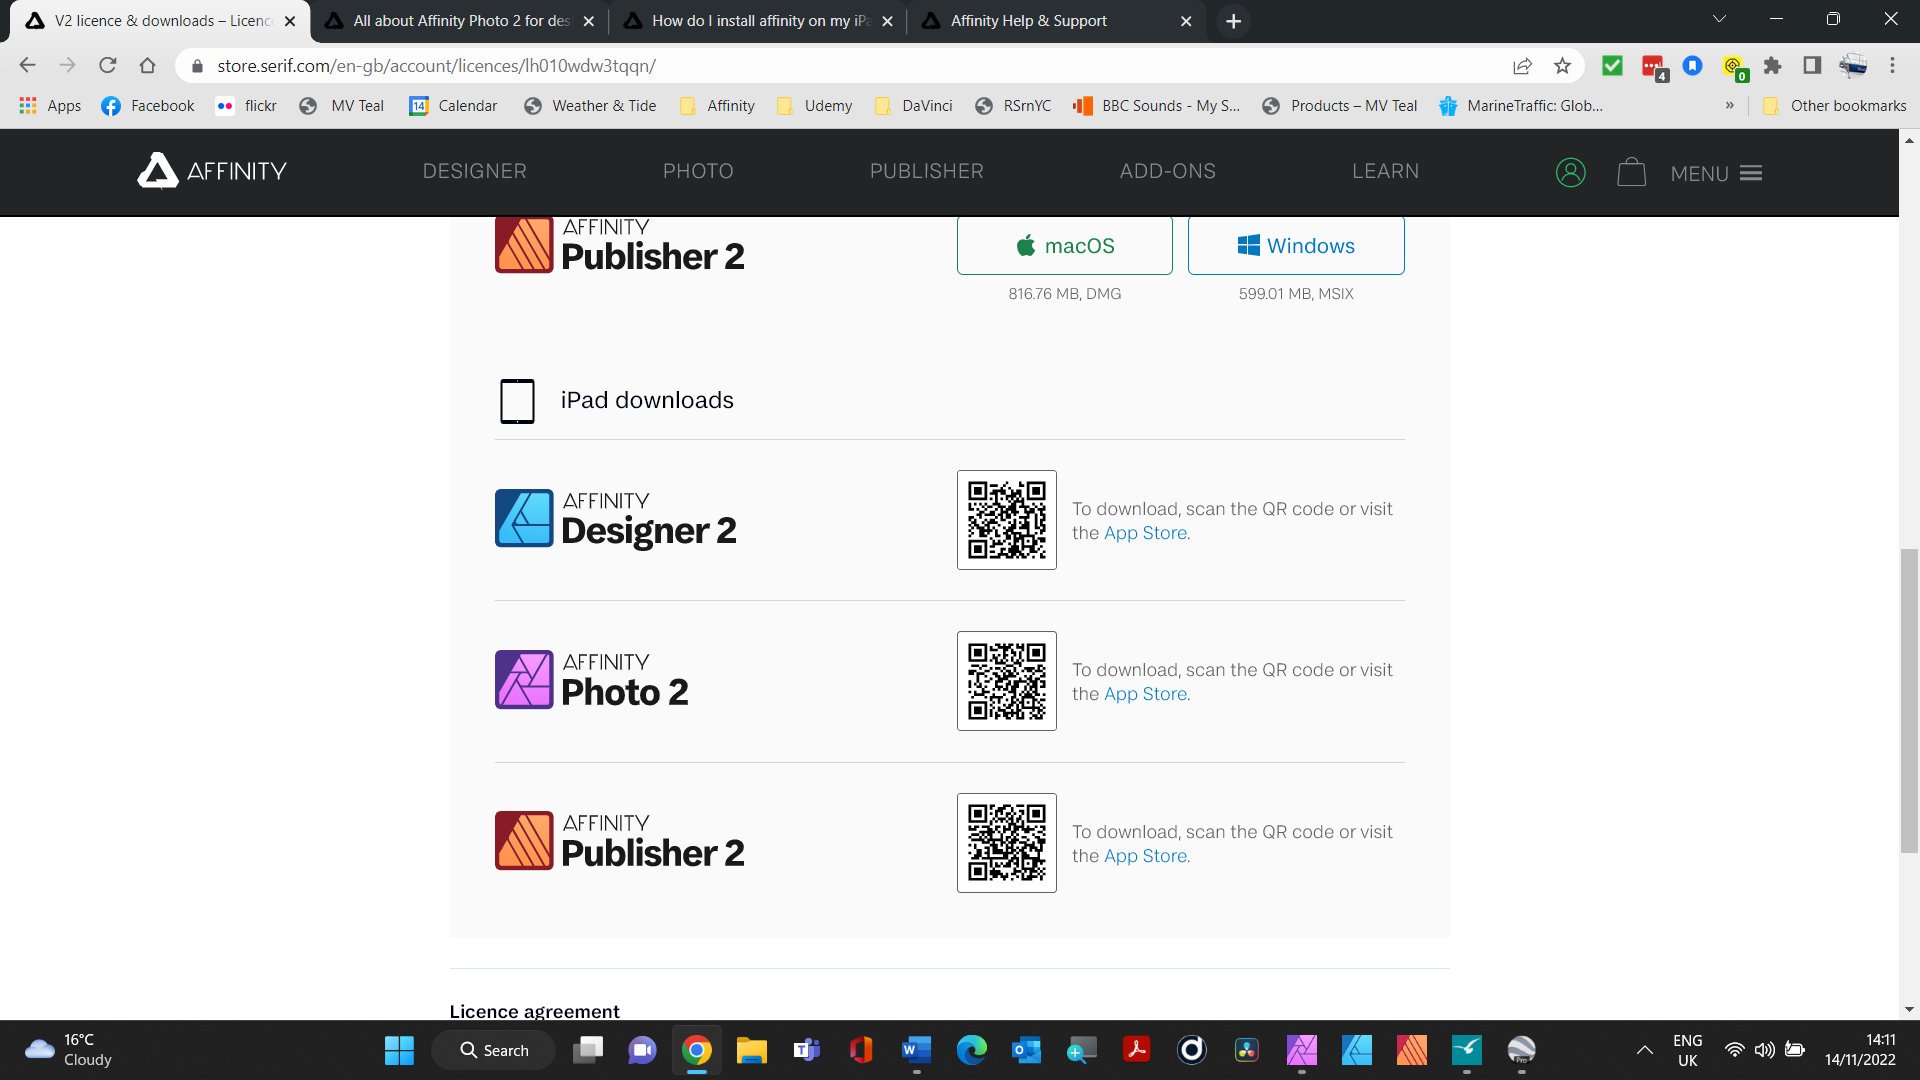Viewport: 1920px width, 1080px height.
Task: Open a new browser tab
Action: coord(1233,21)
